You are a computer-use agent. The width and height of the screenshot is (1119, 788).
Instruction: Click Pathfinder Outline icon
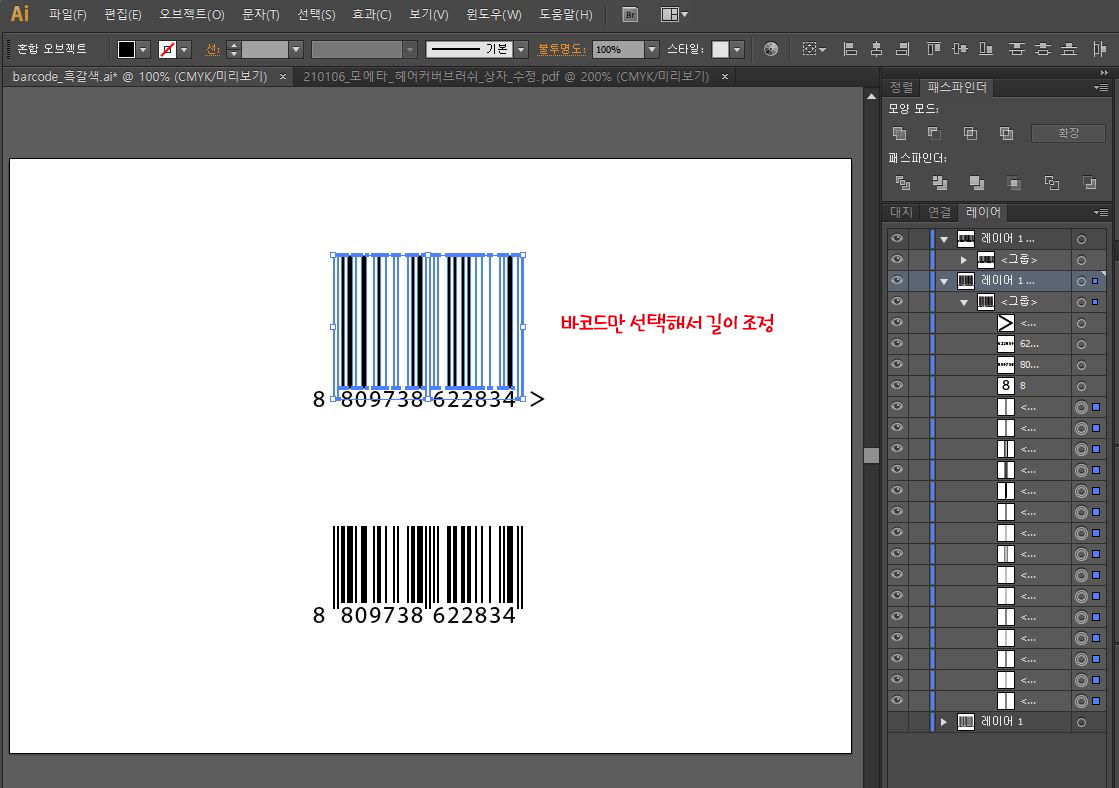[1052, 183]
